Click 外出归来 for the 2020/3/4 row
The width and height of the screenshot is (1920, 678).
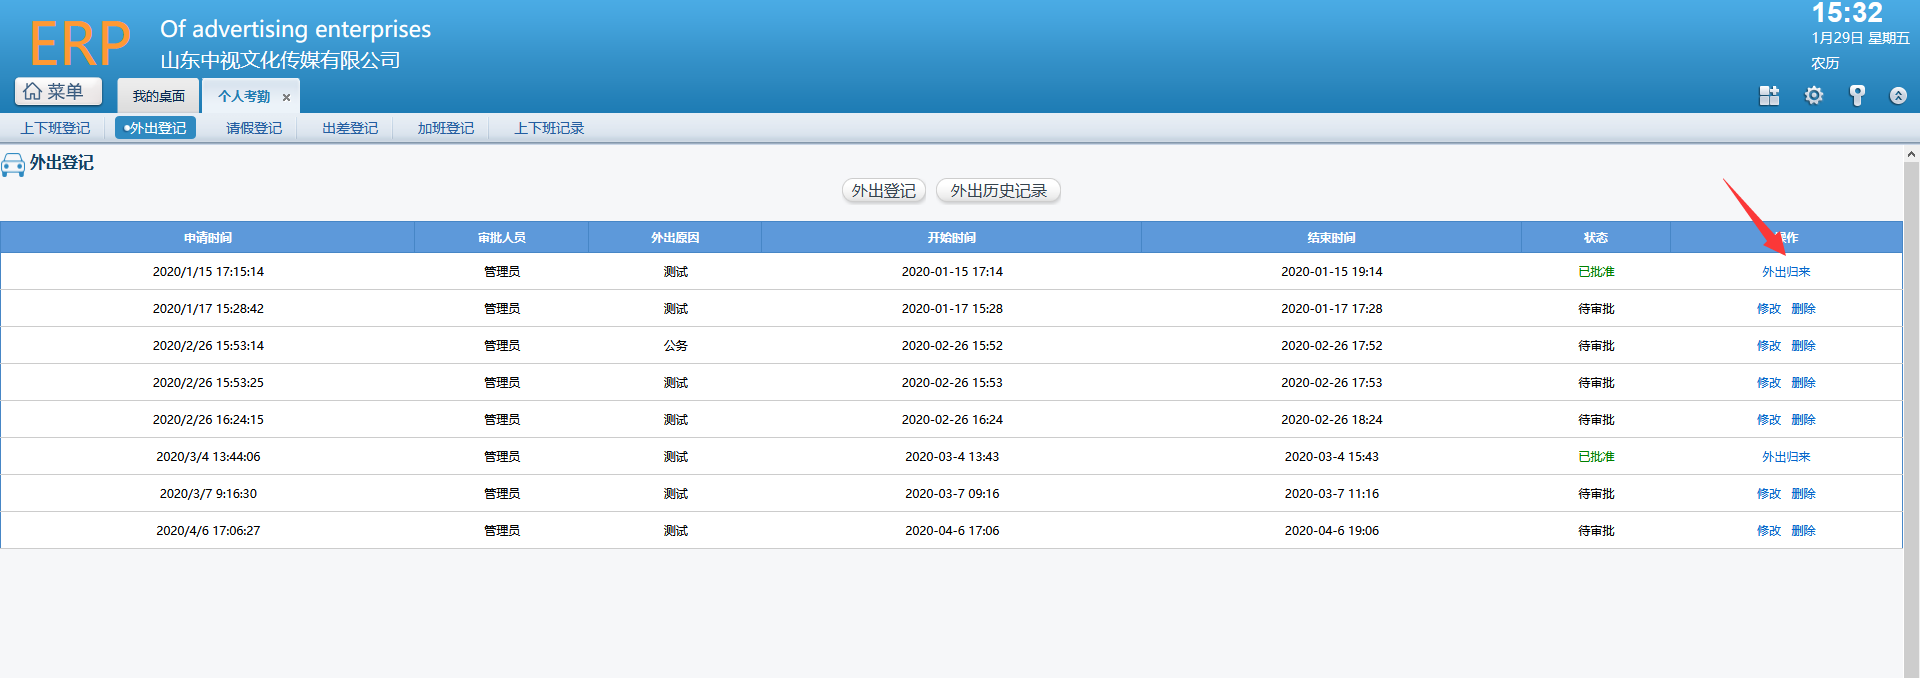click(x=1786, y=457)
